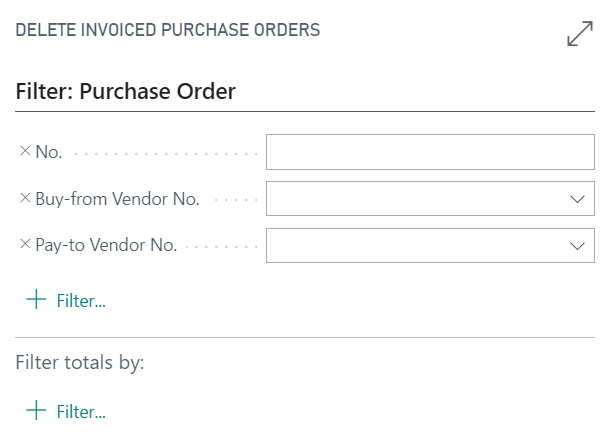The image size is (615, 443).
Task: Click the dotted leader beside the No. label
Action: tap(166, 154)
